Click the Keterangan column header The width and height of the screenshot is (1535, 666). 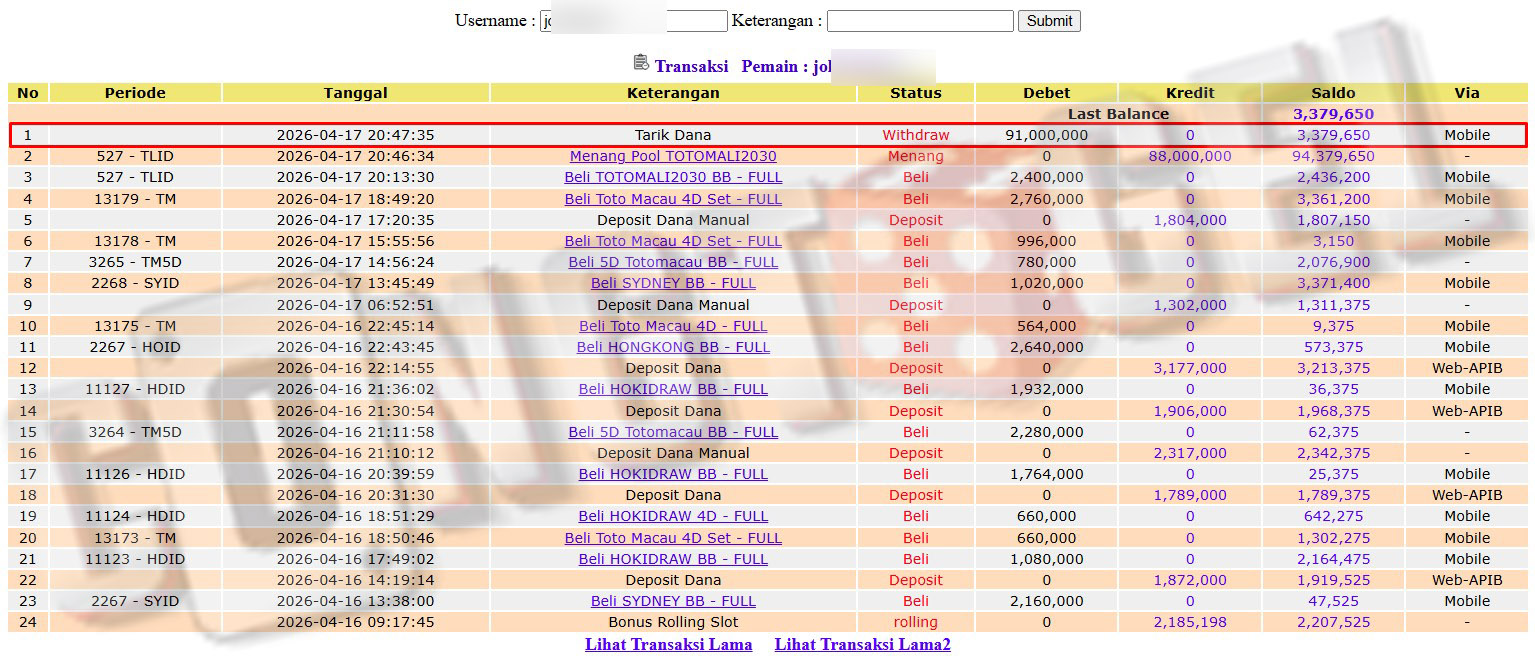673,93
